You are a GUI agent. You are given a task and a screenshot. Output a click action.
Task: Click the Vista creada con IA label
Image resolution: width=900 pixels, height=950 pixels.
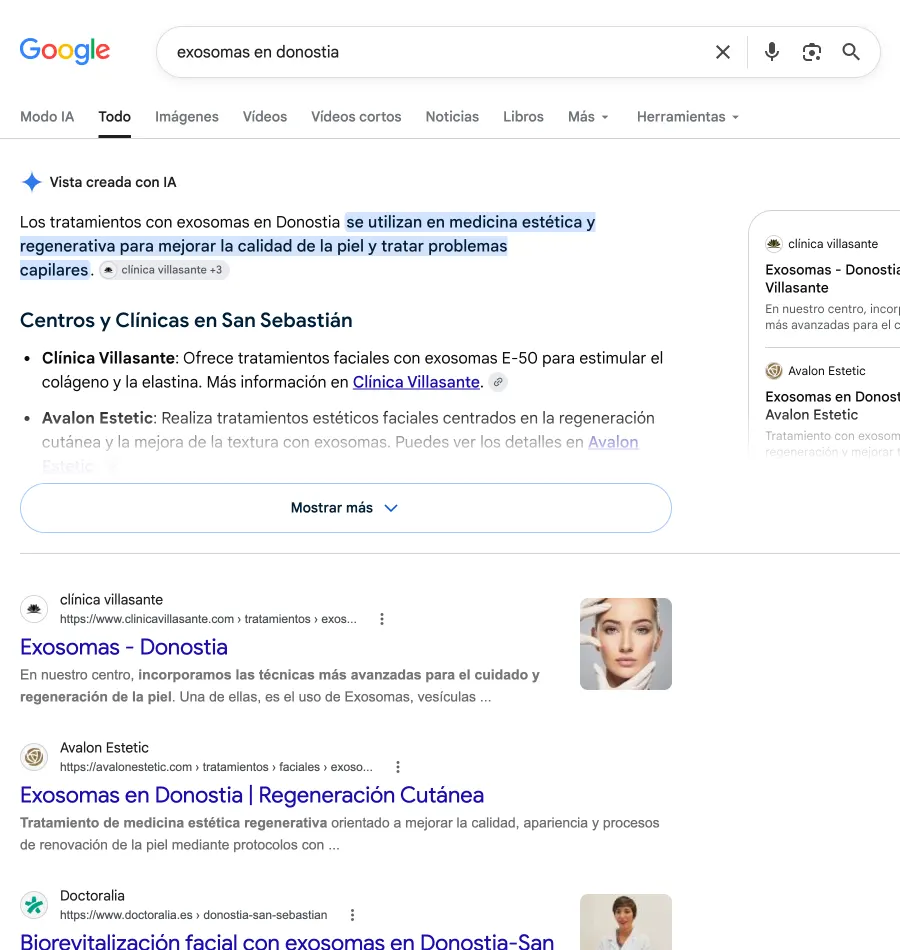pyautogui.click(x=113, y=182)
